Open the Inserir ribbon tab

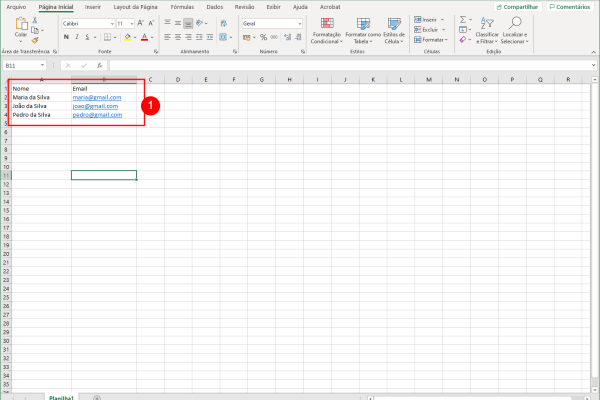[93, 6]
